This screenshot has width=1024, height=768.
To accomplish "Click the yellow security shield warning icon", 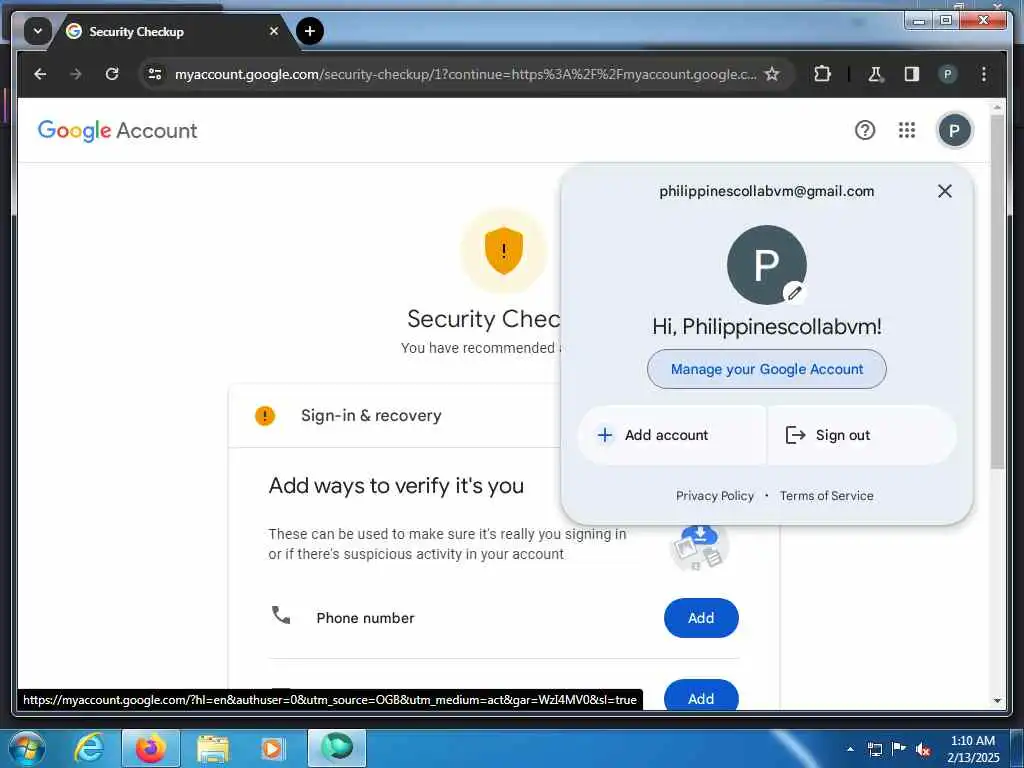I will tap(504, 251).
